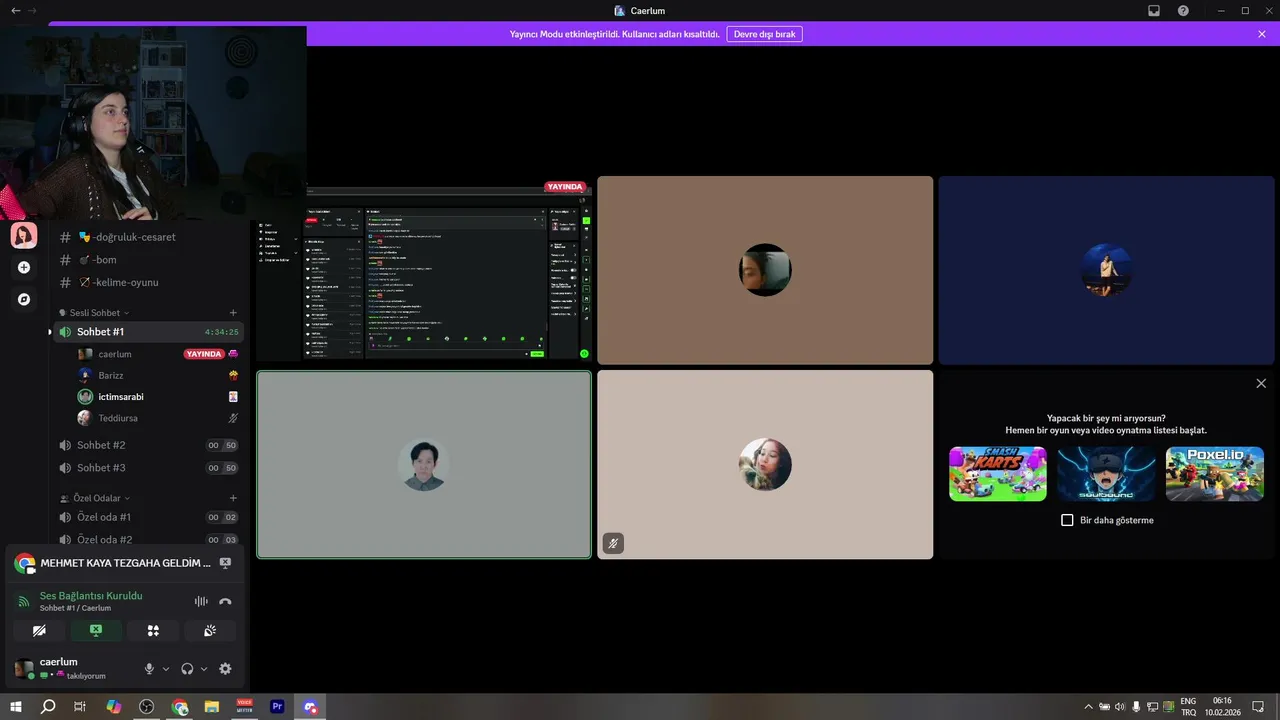Launch the Soulbound activity card
1280x720 pixels.
tap(1106, 474)
